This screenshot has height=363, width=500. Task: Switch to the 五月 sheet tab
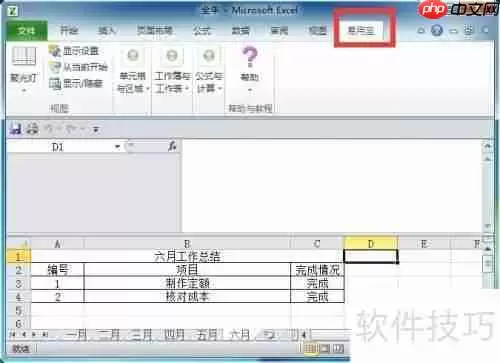[x=207, y=335]
